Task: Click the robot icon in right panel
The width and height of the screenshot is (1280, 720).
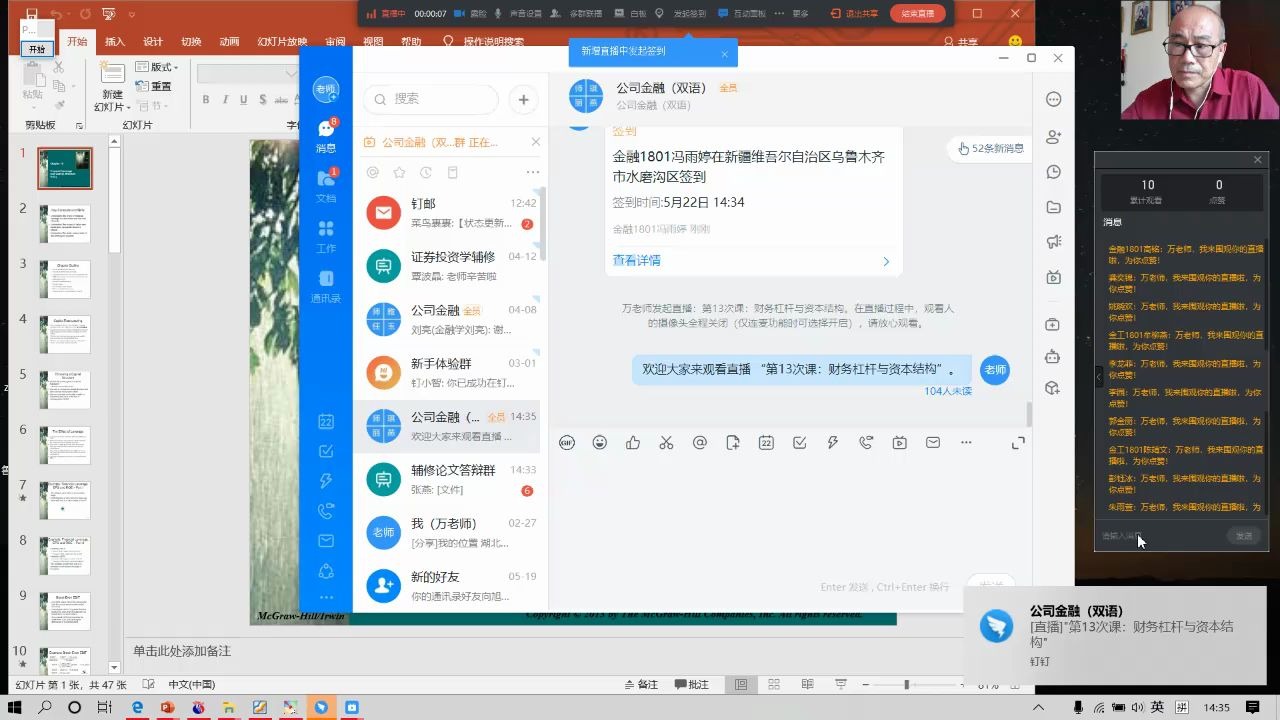Action: click(1053, 356)
